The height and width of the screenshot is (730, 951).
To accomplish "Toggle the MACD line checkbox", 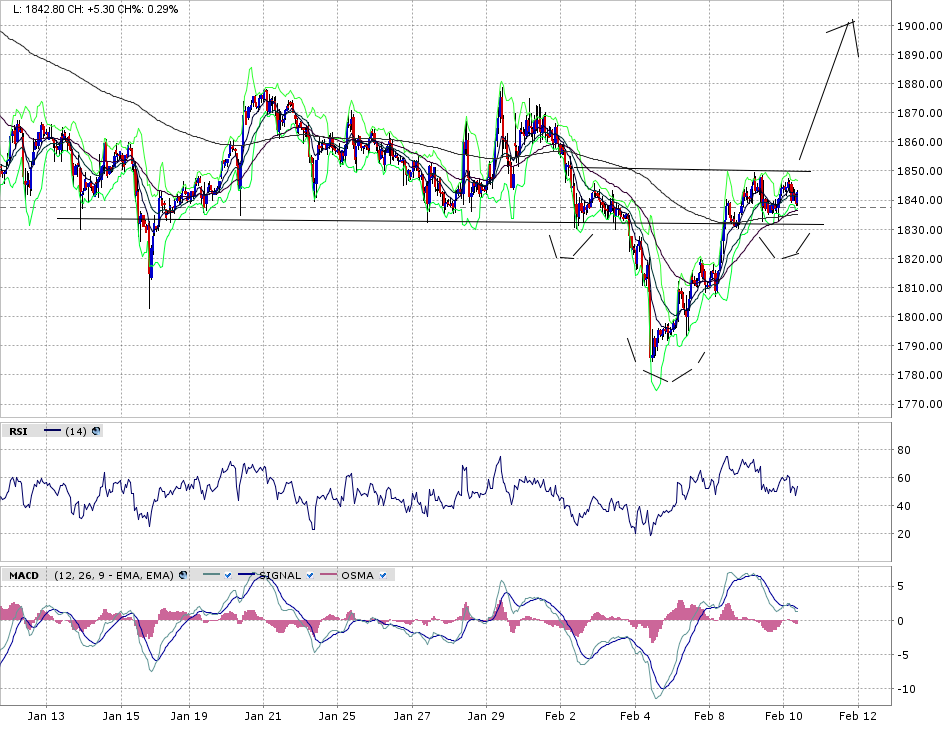I will coord(228,575).
